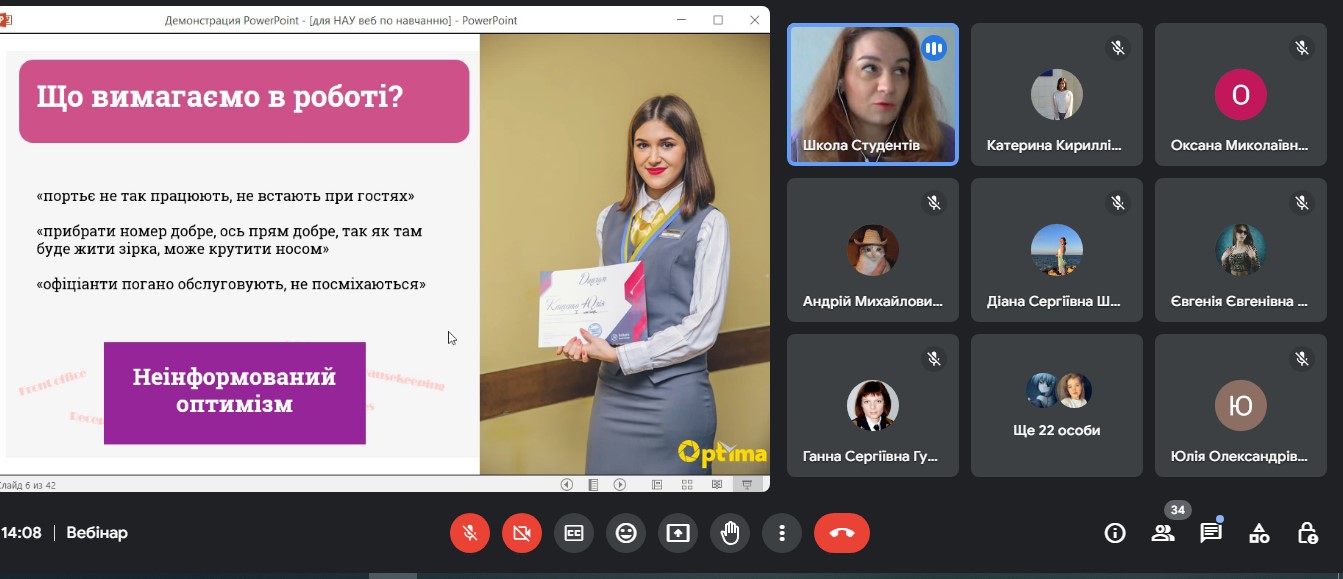This screenshot has width=1343, height=579.
Task: Switch to Slide Sorter view
Action: click(x=687, y=484)
